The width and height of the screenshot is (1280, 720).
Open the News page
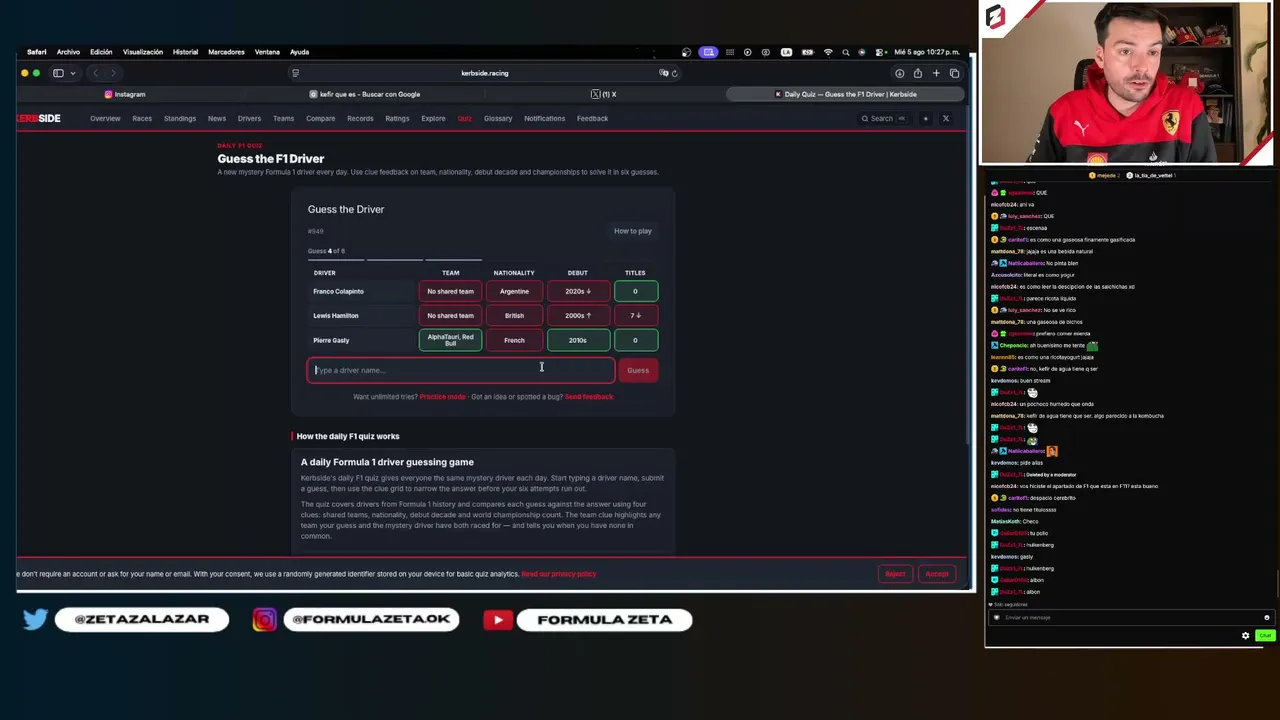coord(217,118)
